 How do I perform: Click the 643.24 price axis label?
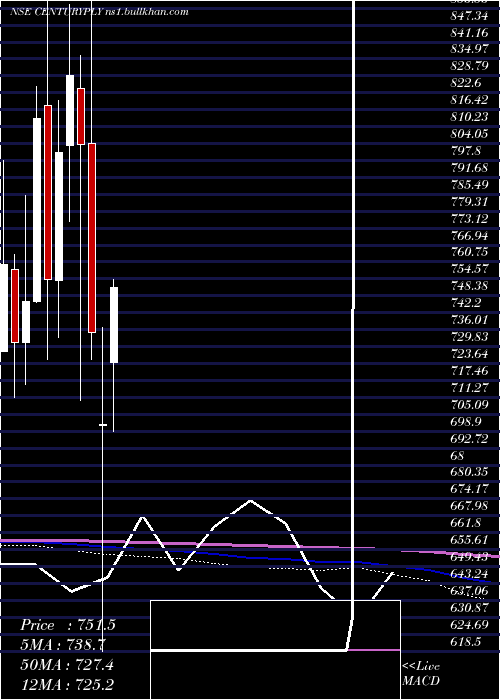469,573
